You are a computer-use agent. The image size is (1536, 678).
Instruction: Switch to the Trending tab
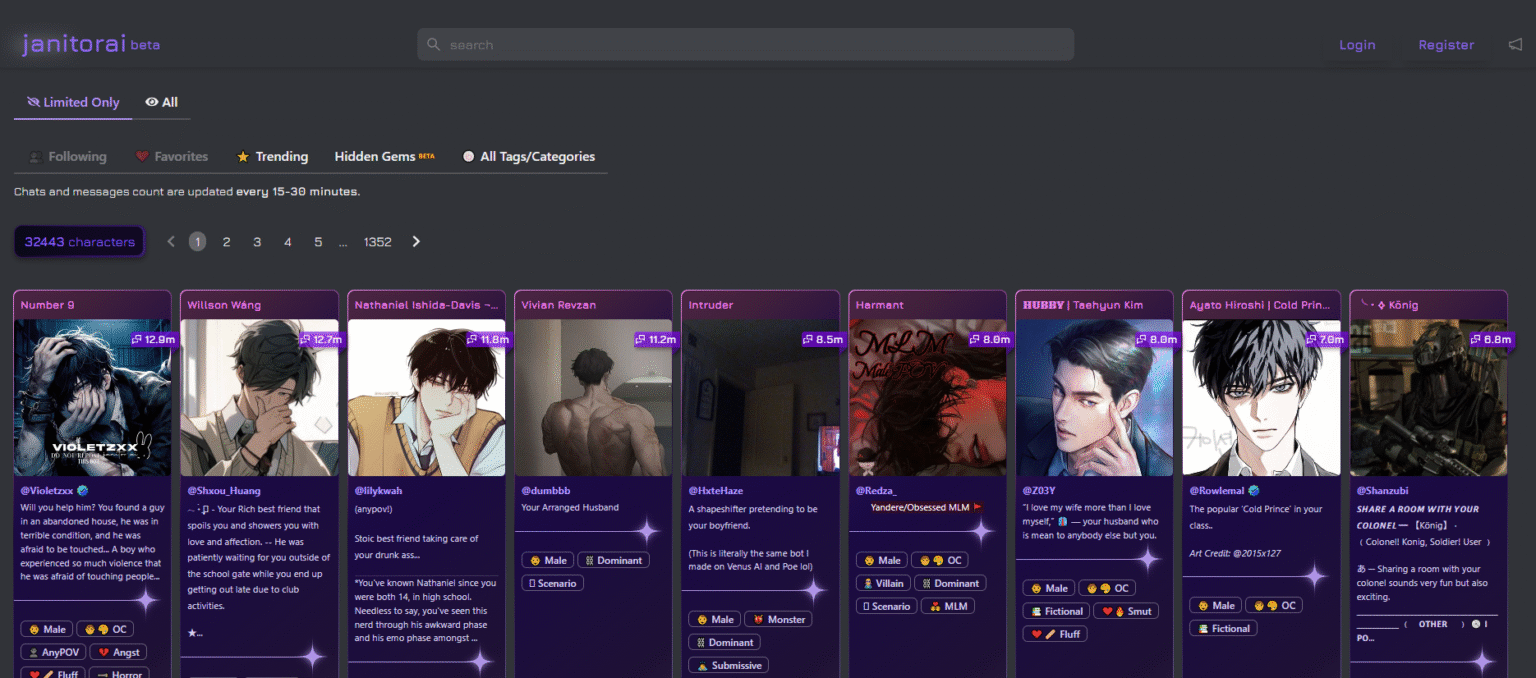[272, 157]
